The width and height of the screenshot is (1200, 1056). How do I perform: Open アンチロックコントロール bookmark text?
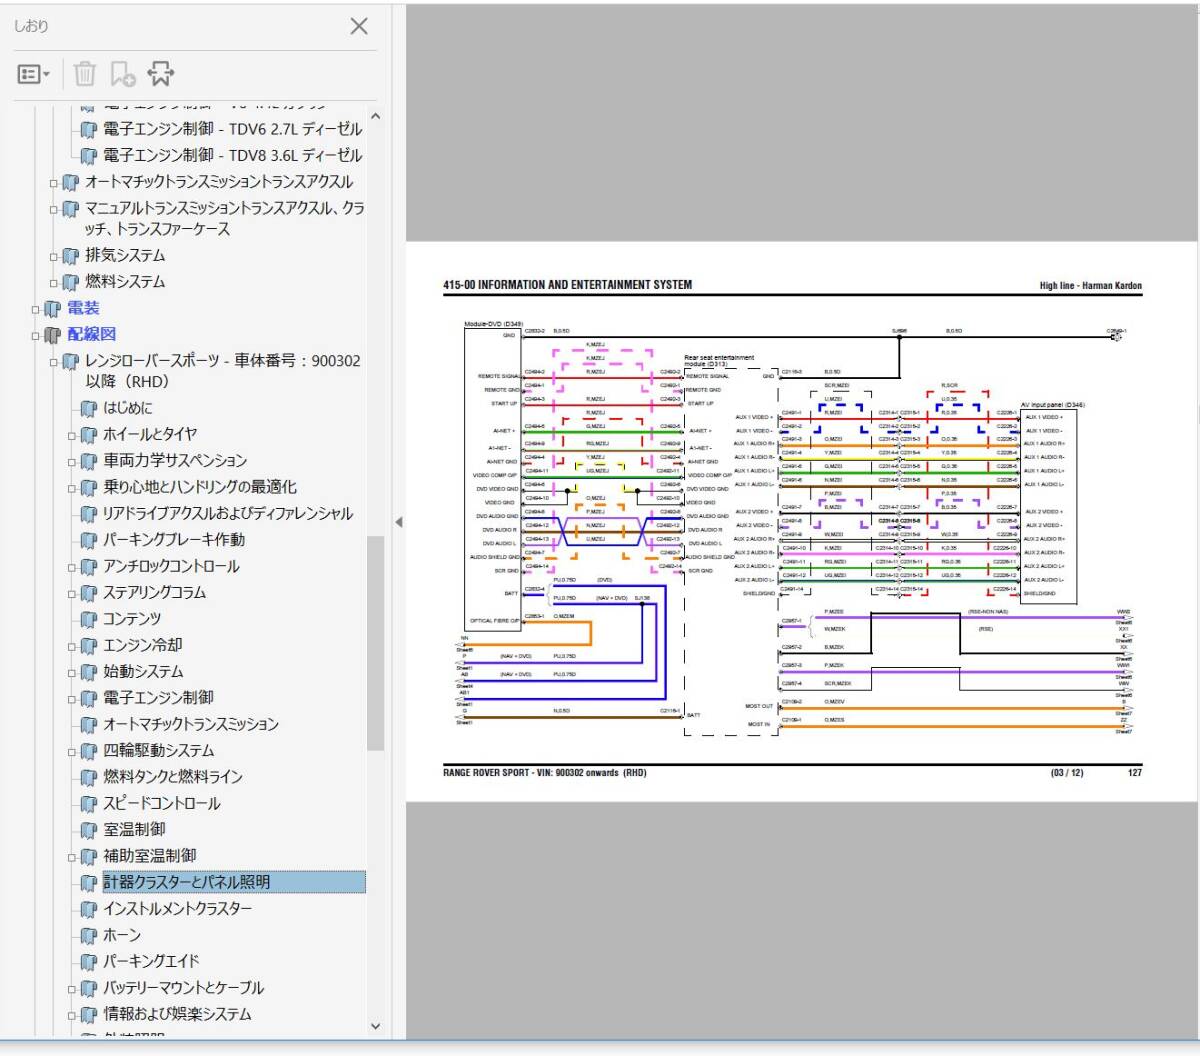point(171,566)
